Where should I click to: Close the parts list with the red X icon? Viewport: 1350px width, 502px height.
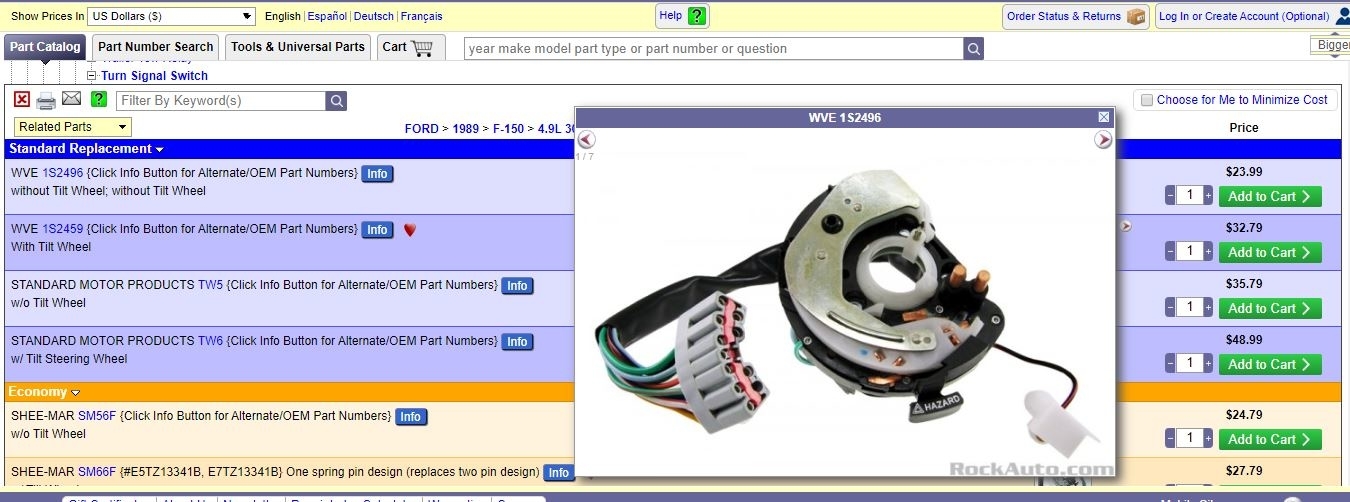pyautogui.click(x=22, y=99)
